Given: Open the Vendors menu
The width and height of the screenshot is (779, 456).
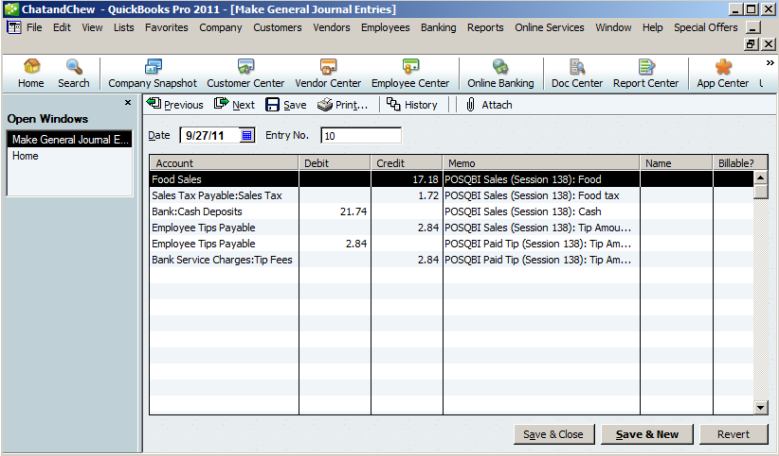Looking at the screenshot, I should tap(331, 27).
